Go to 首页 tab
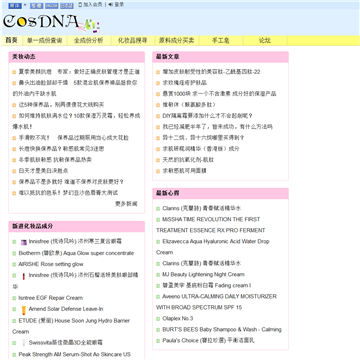 [11, 40]
